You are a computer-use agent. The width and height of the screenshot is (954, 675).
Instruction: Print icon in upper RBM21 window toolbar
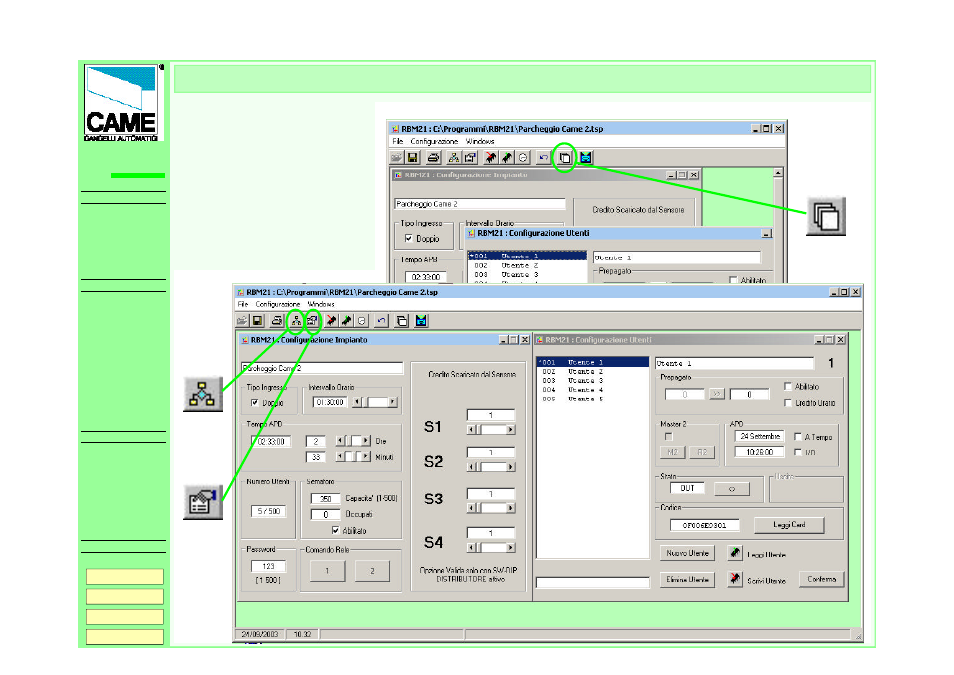point(433,158)
